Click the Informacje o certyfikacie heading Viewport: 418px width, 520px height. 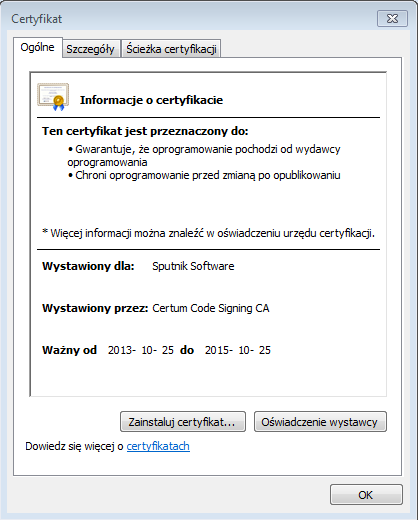tap(151, 100)
